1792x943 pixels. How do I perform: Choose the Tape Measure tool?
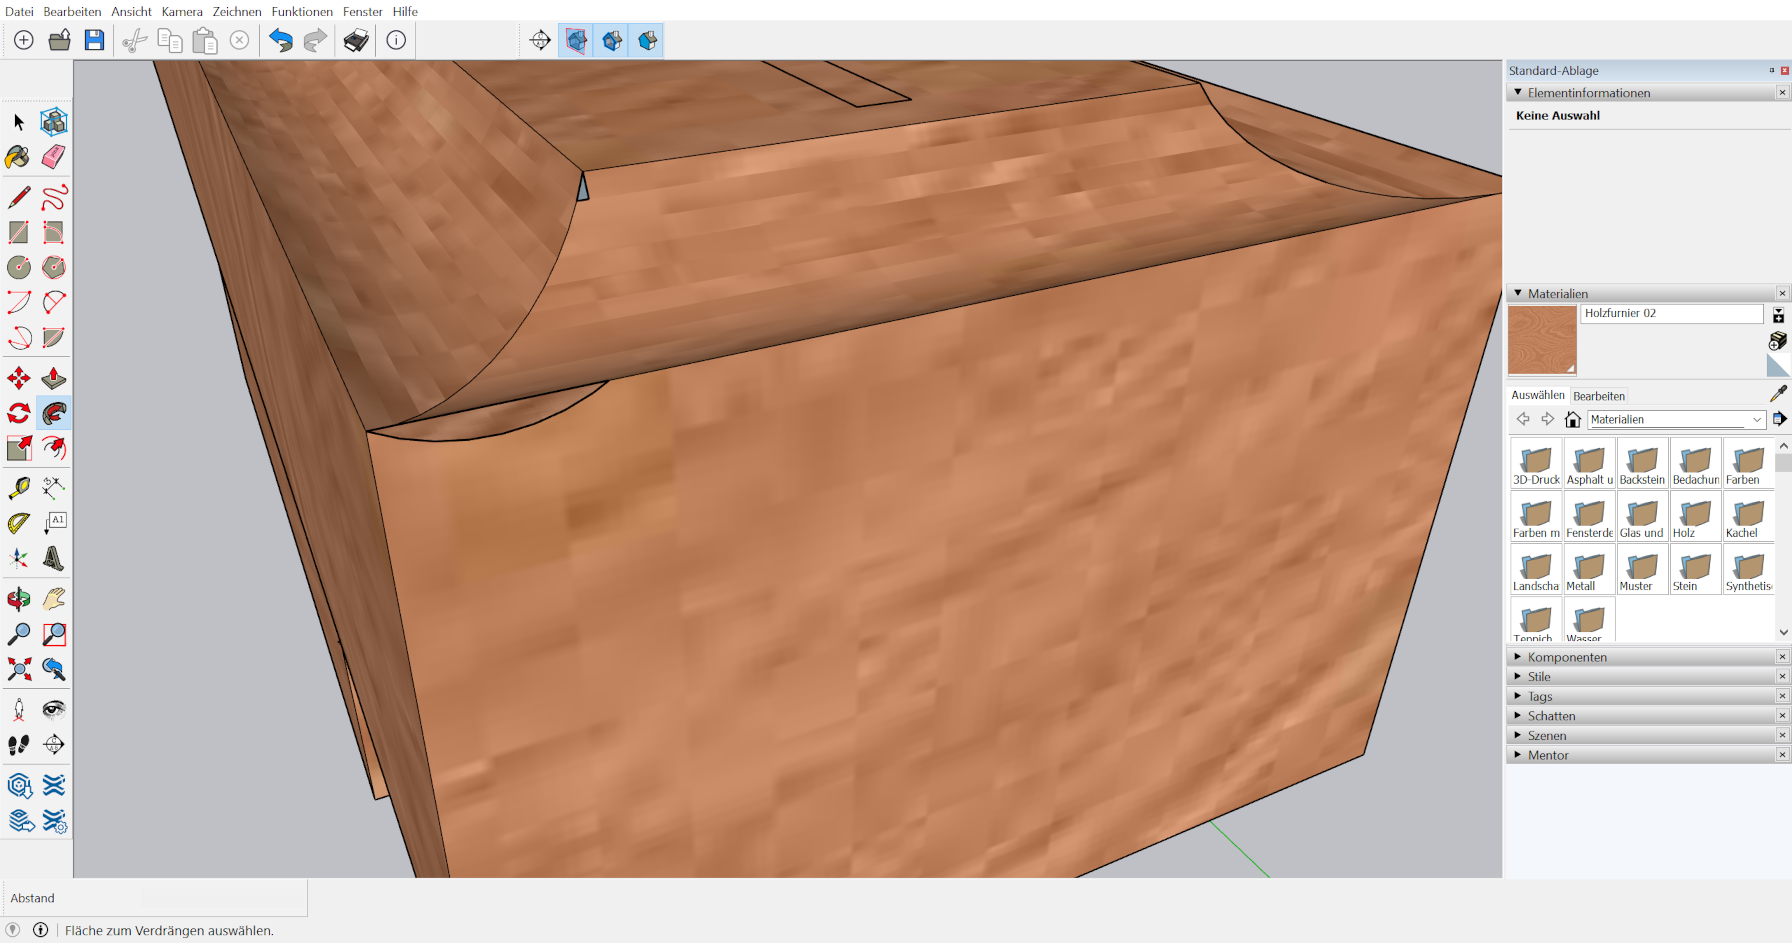pyautogui.click(x=18, y=488)
